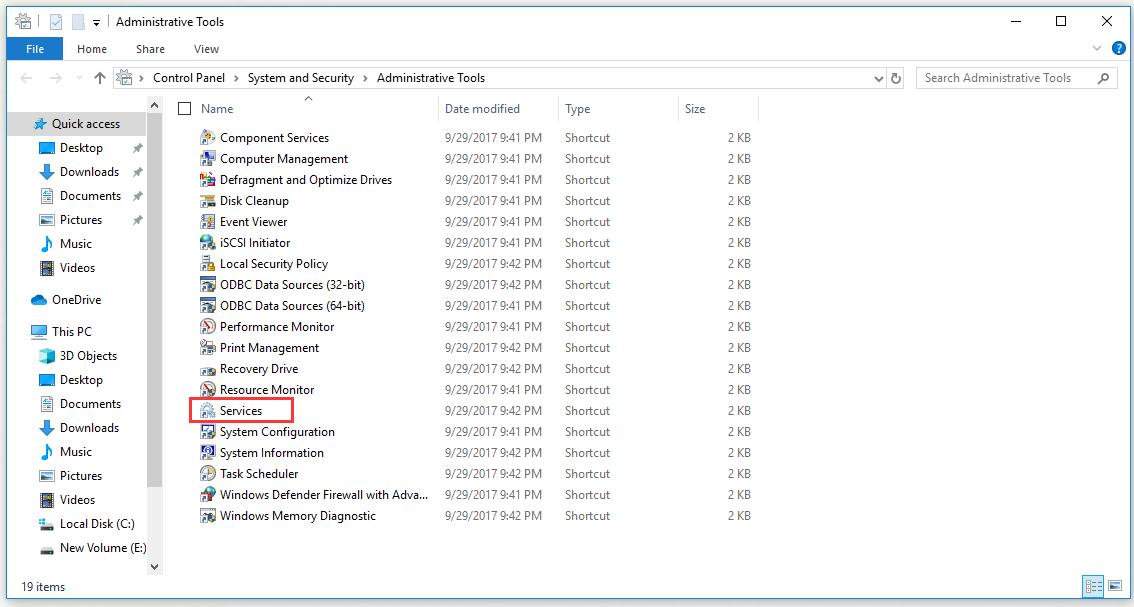This screenshot has width=1134, height=607.
Task: Click Control Panel in the address bar
Action: coord(189,78)
